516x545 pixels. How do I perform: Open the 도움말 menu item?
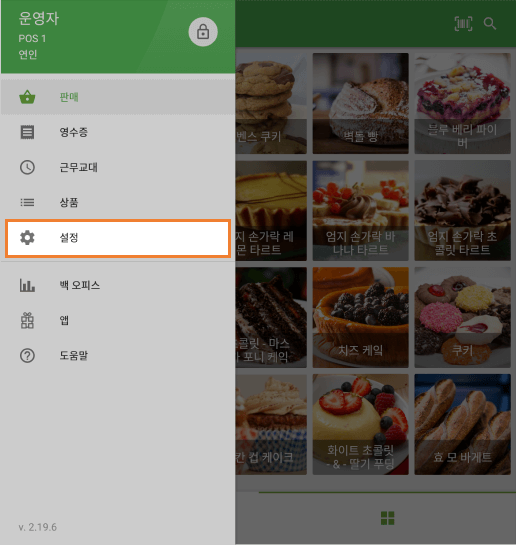click(x=118, y=356)
